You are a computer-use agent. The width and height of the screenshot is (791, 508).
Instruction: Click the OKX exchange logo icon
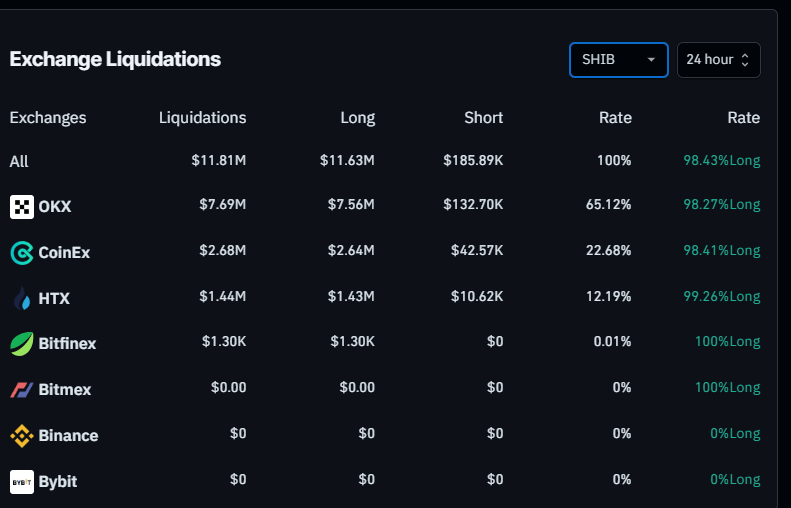click(21, 207)
